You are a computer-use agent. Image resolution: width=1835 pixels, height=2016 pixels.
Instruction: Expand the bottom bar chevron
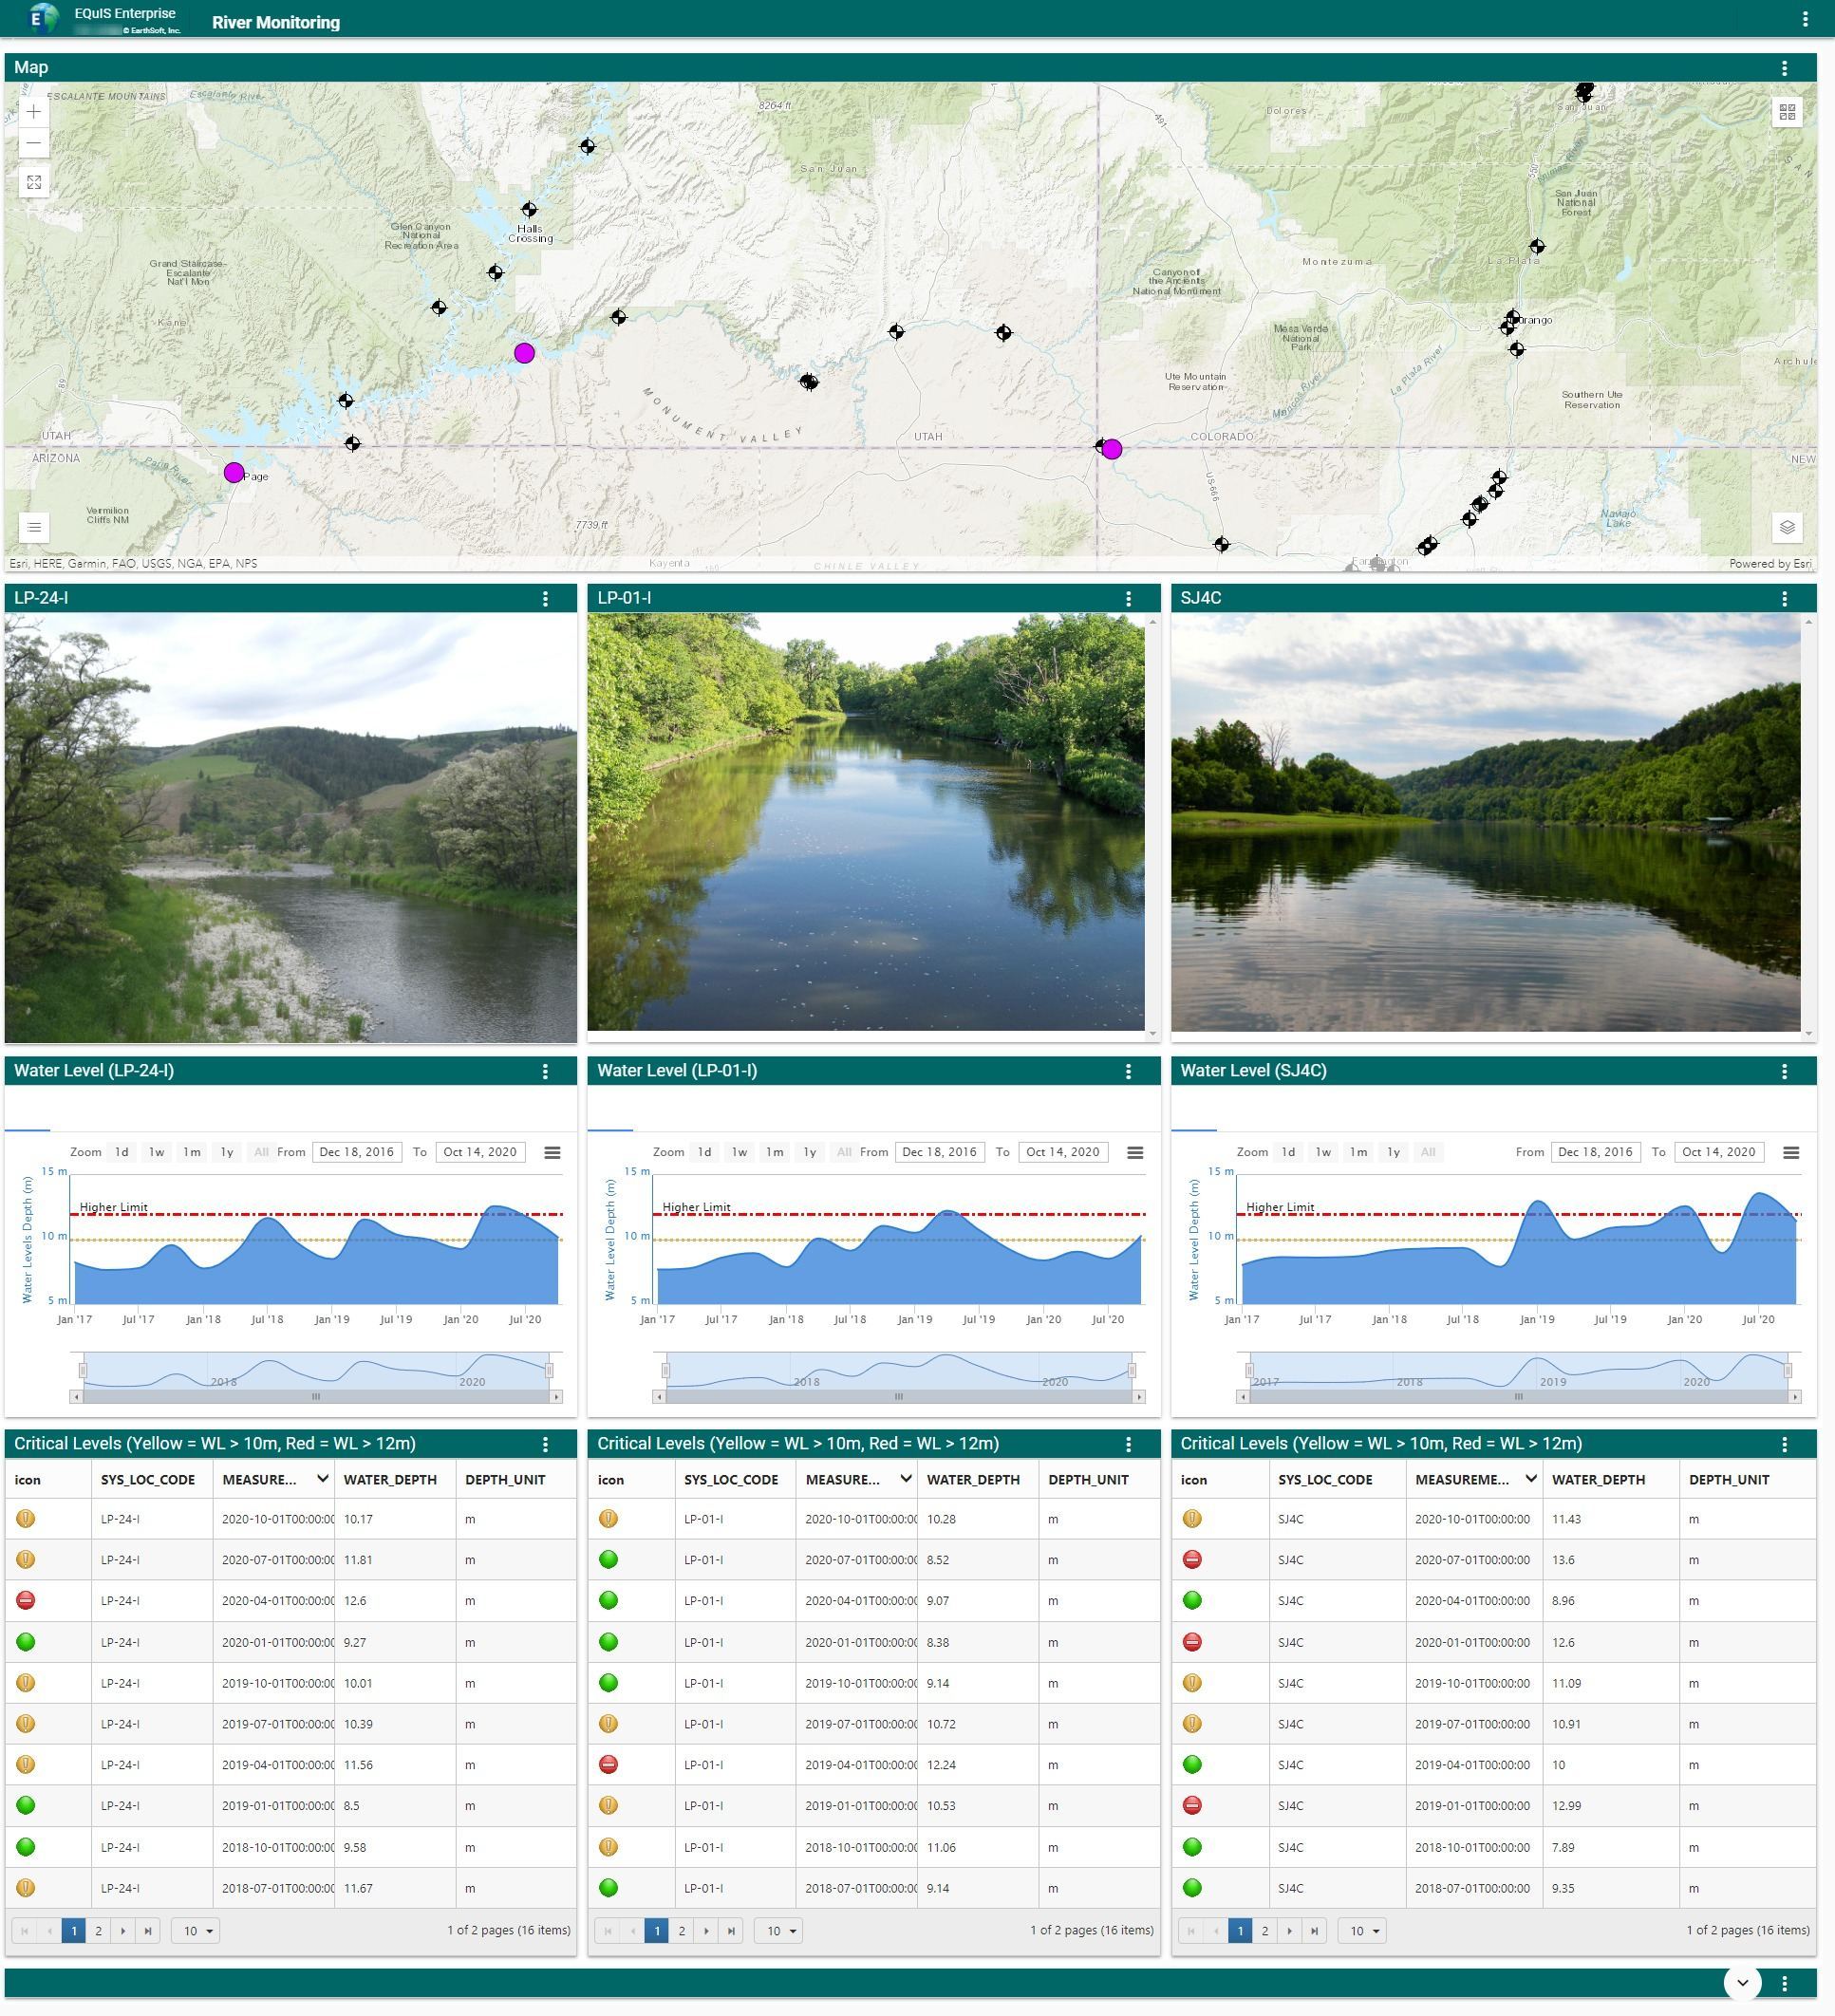(1742, 1982)
